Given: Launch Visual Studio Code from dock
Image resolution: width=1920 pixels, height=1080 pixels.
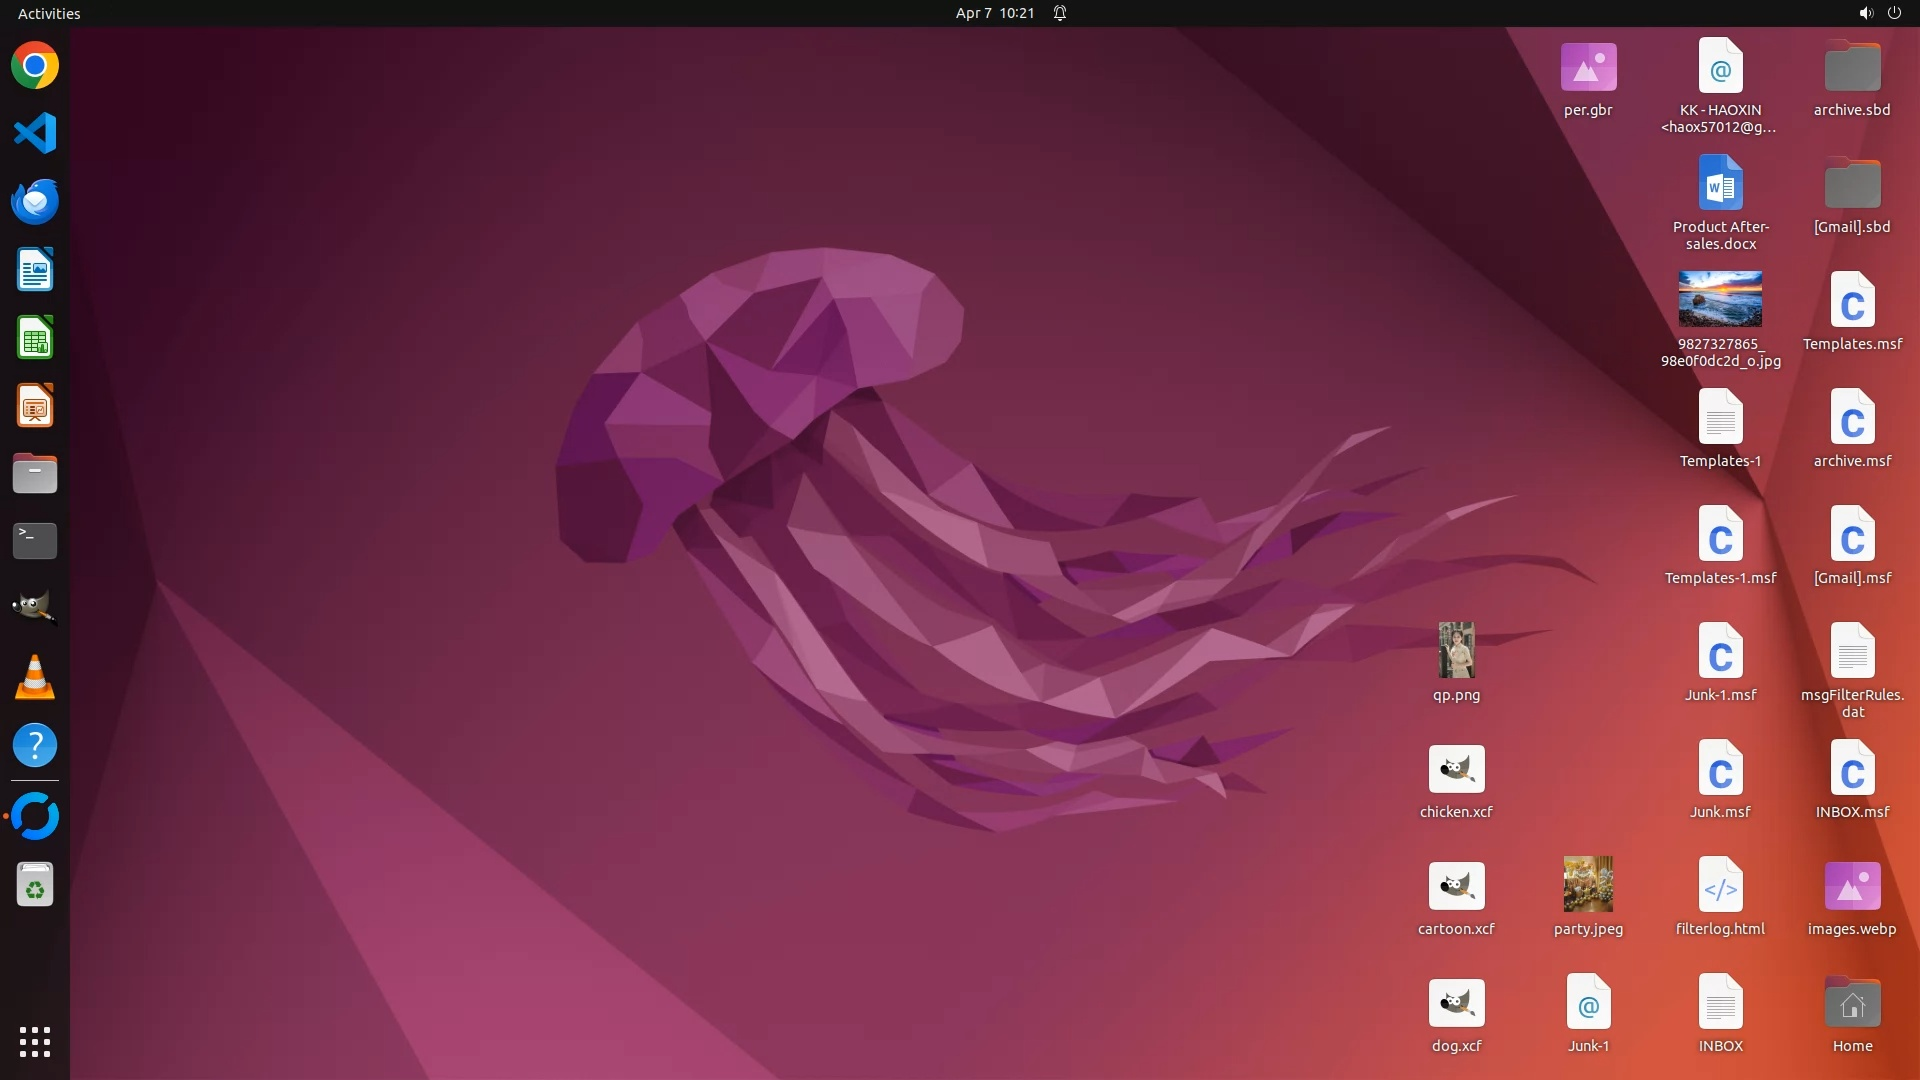Looking at the screenshot, I should [35, 133].
